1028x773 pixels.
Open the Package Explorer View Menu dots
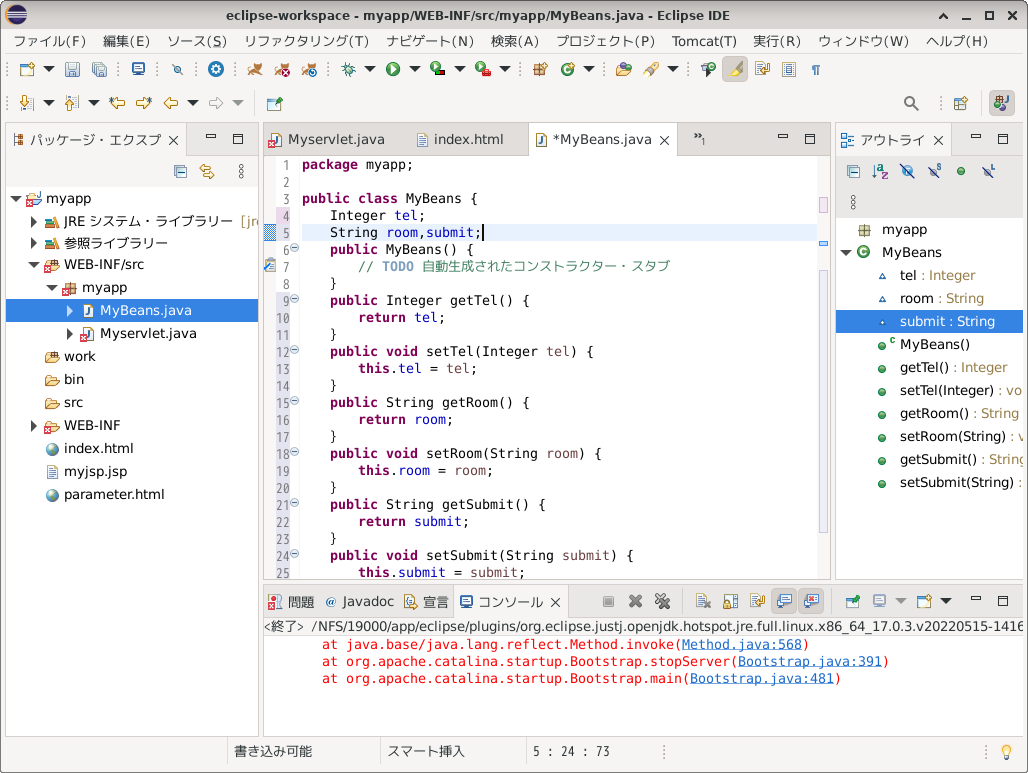241,172
